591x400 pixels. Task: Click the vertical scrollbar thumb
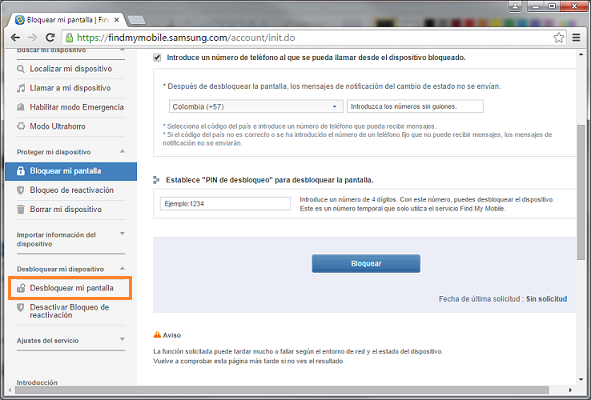581,192
